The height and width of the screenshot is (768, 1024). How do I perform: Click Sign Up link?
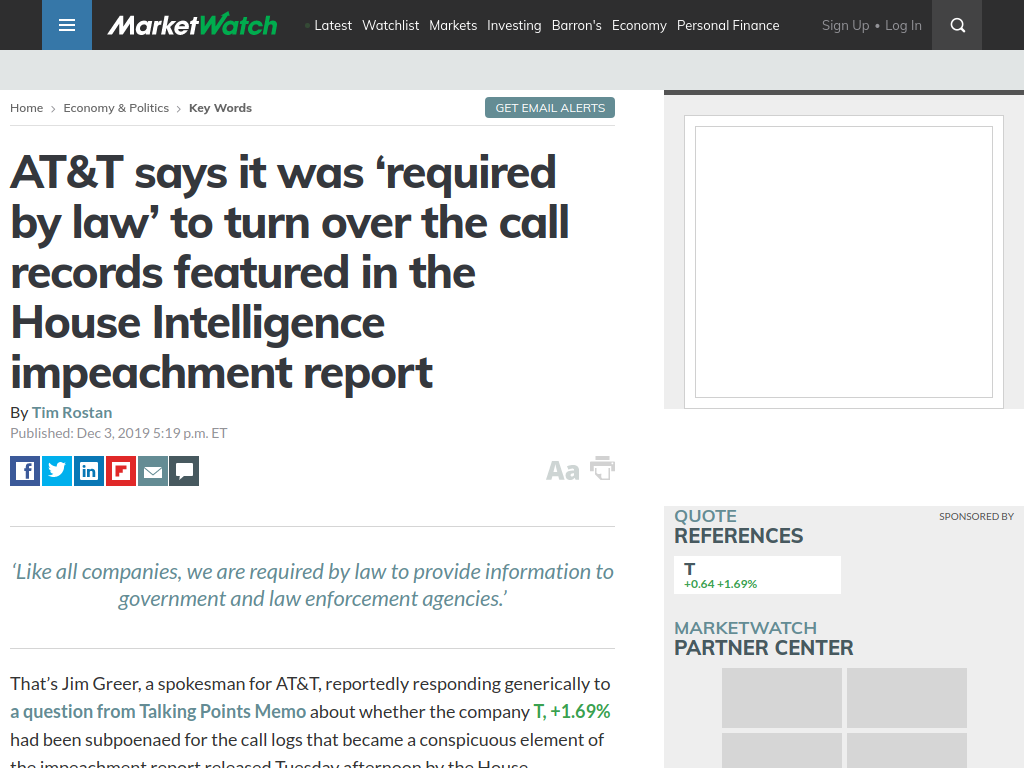845,25
